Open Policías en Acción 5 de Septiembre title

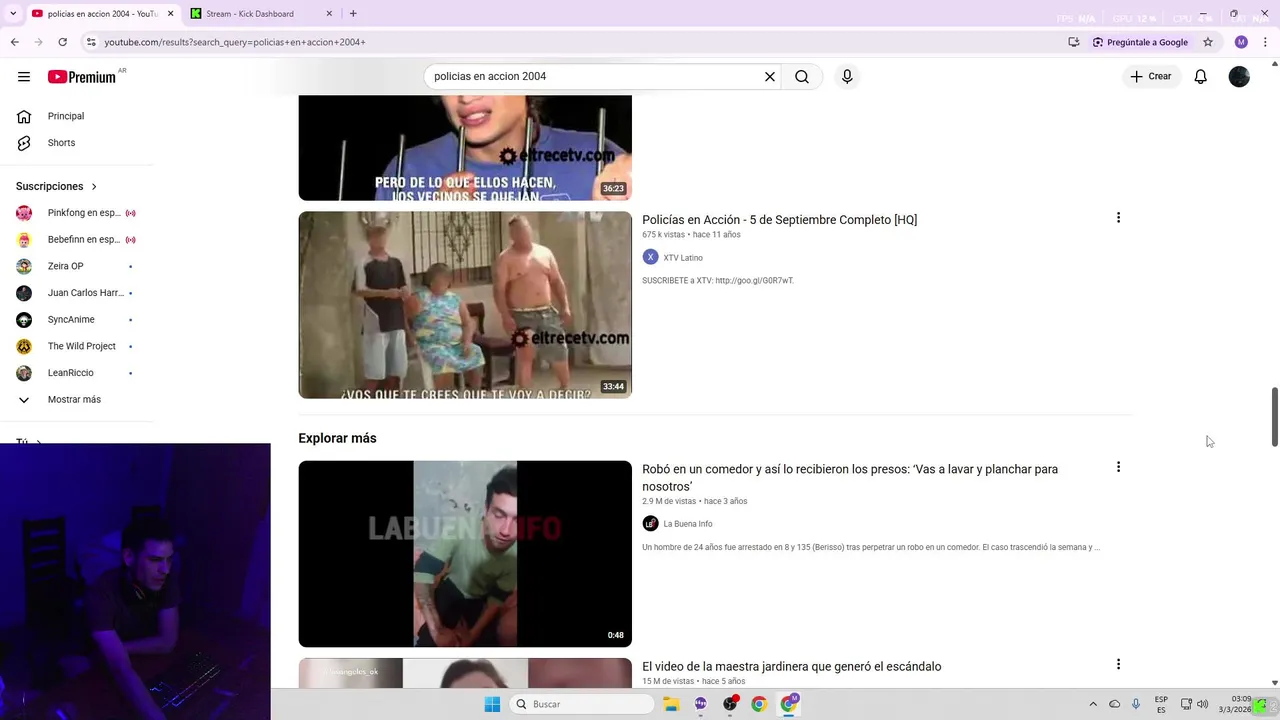[x=779, y=220]
